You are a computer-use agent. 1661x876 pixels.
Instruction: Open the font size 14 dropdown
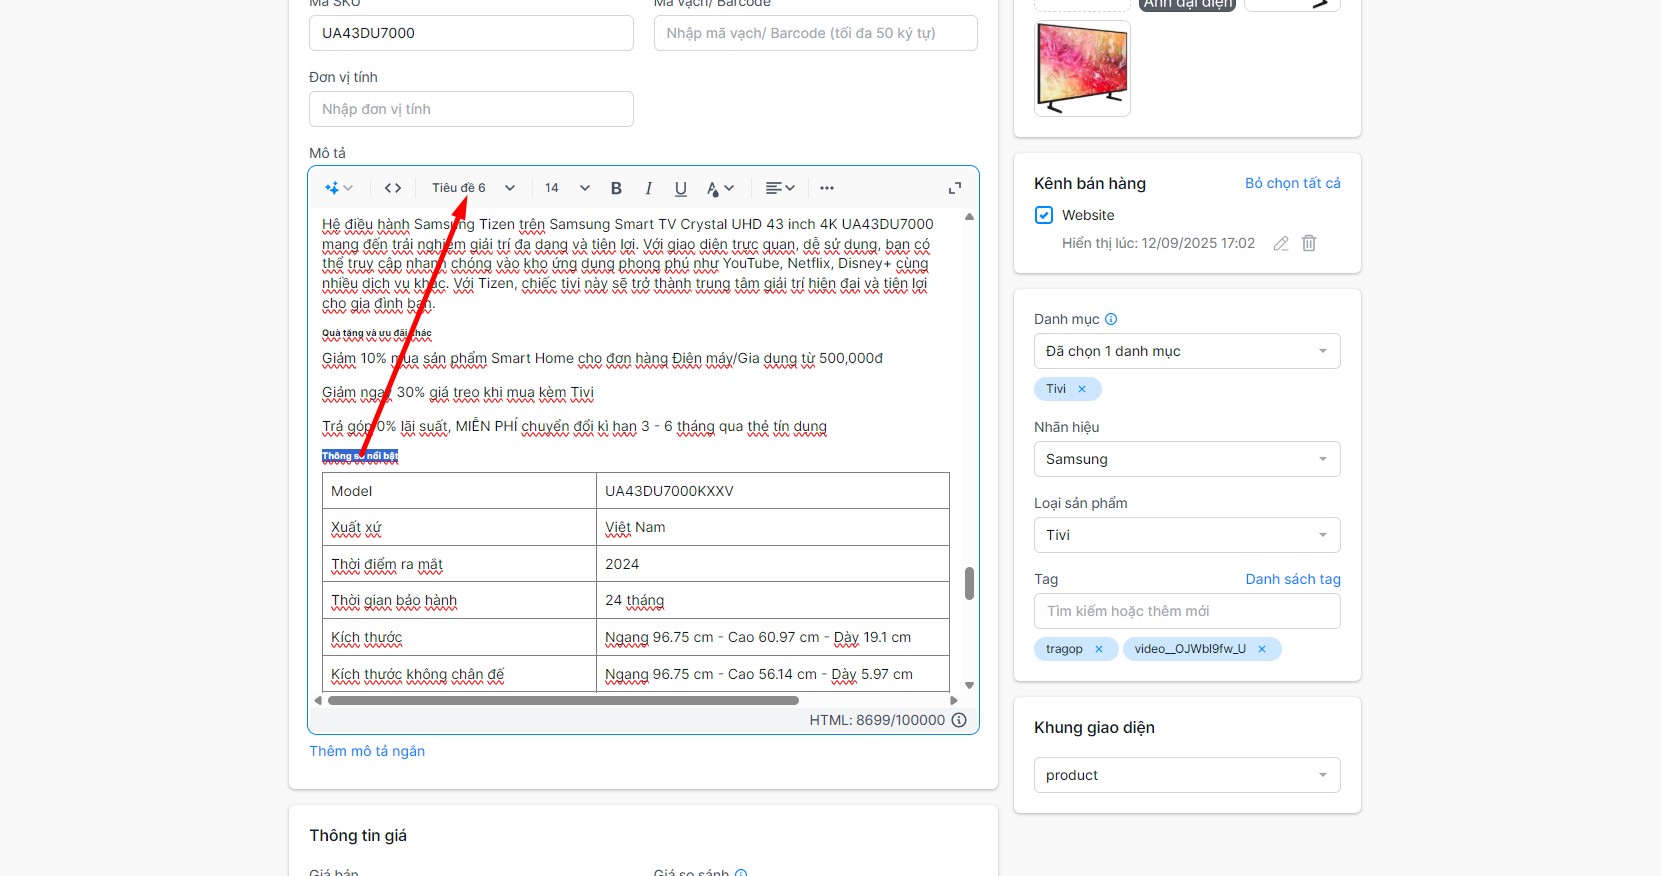pyautogui.click(x=567, y=188)
